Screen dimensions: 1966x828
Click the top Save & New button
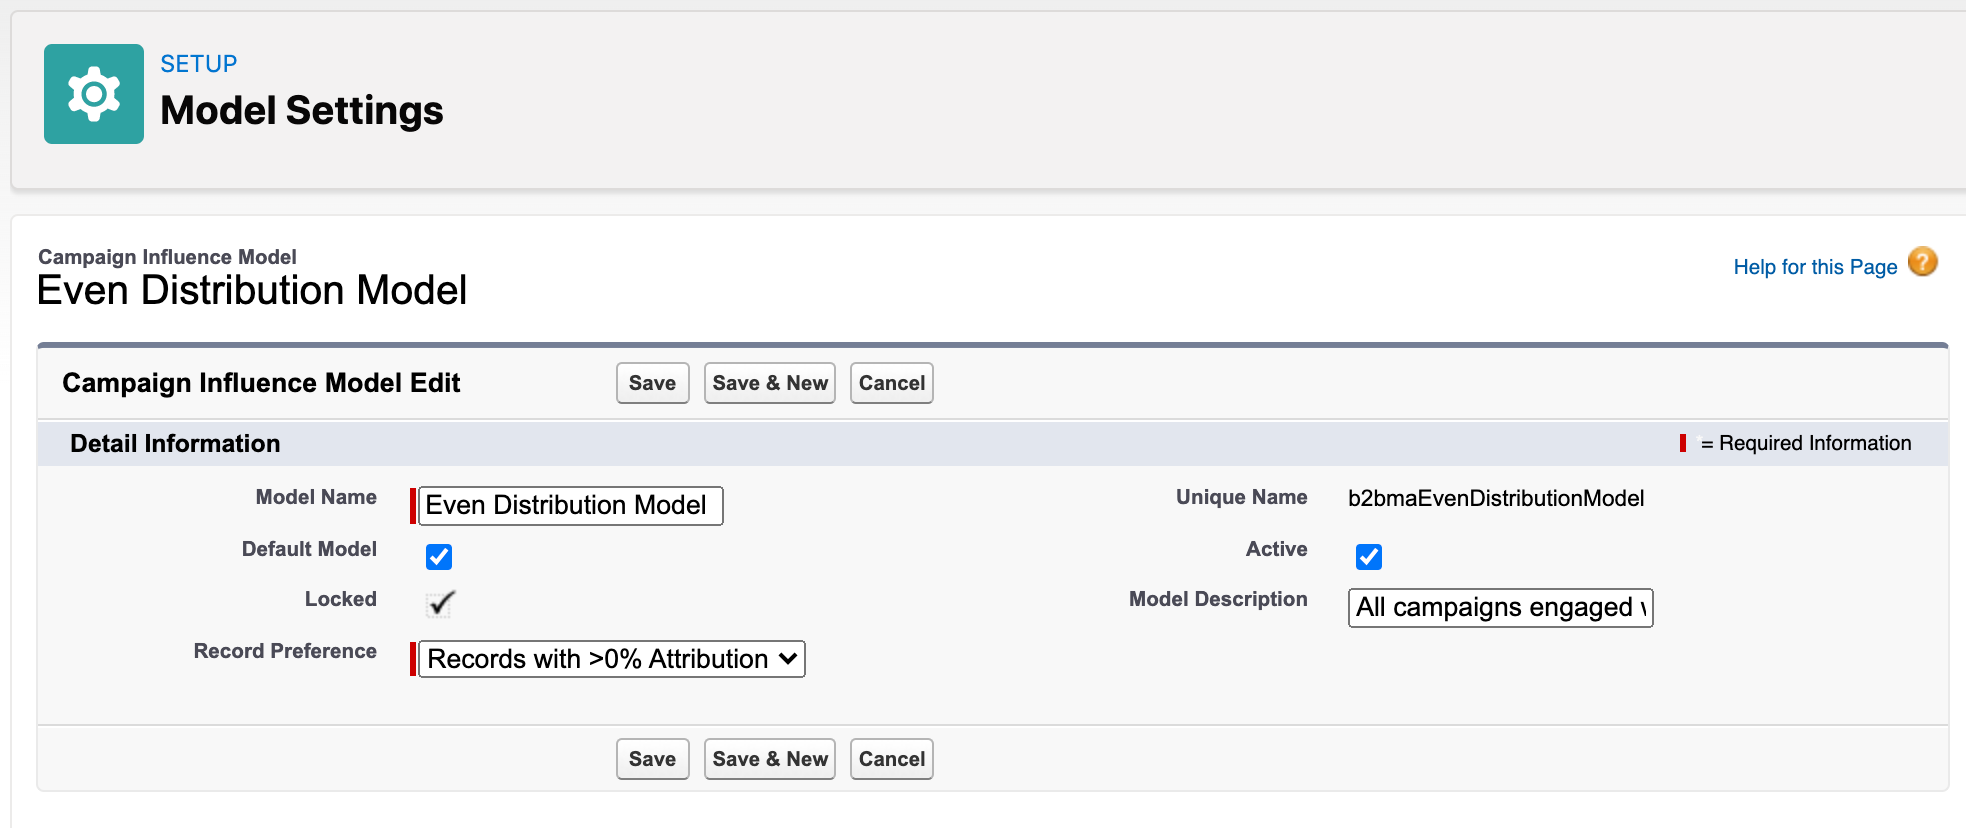click(x=770, y=383)
